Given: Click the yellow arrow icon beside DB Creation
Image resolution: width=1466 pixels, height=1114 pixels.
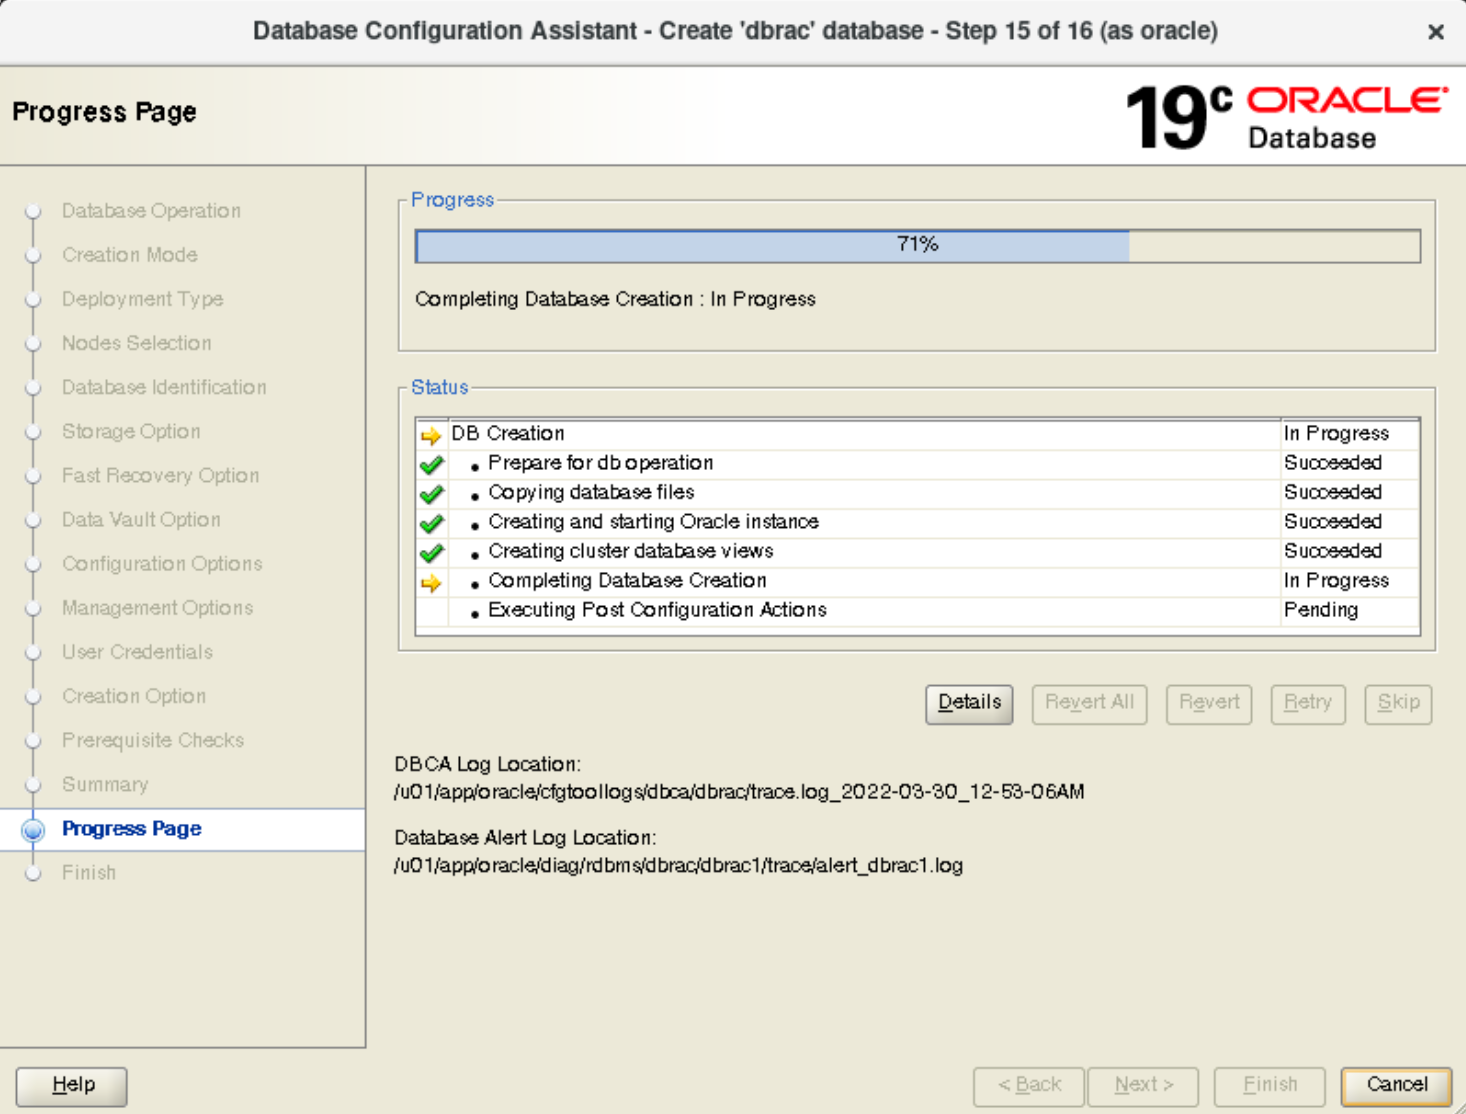Looking at the screenshot, I should [x=431, y=435].
